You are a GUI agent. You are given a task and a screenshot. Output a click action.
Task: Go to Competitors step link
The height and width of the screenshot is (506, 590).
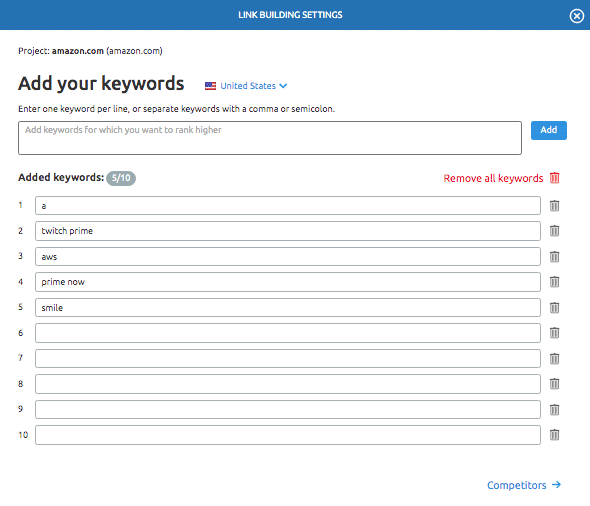pos(517,485)
